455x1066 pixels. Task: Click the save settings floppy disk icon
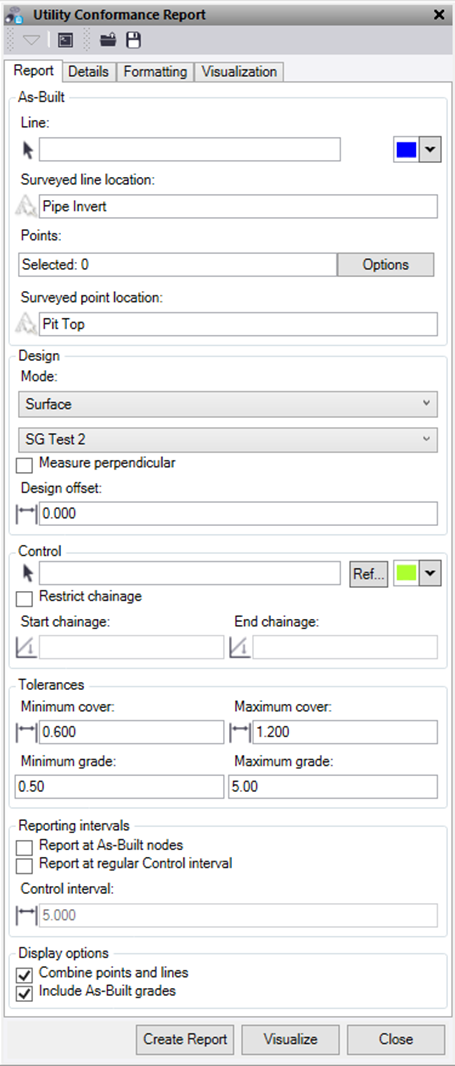click(x=134, y=41)
